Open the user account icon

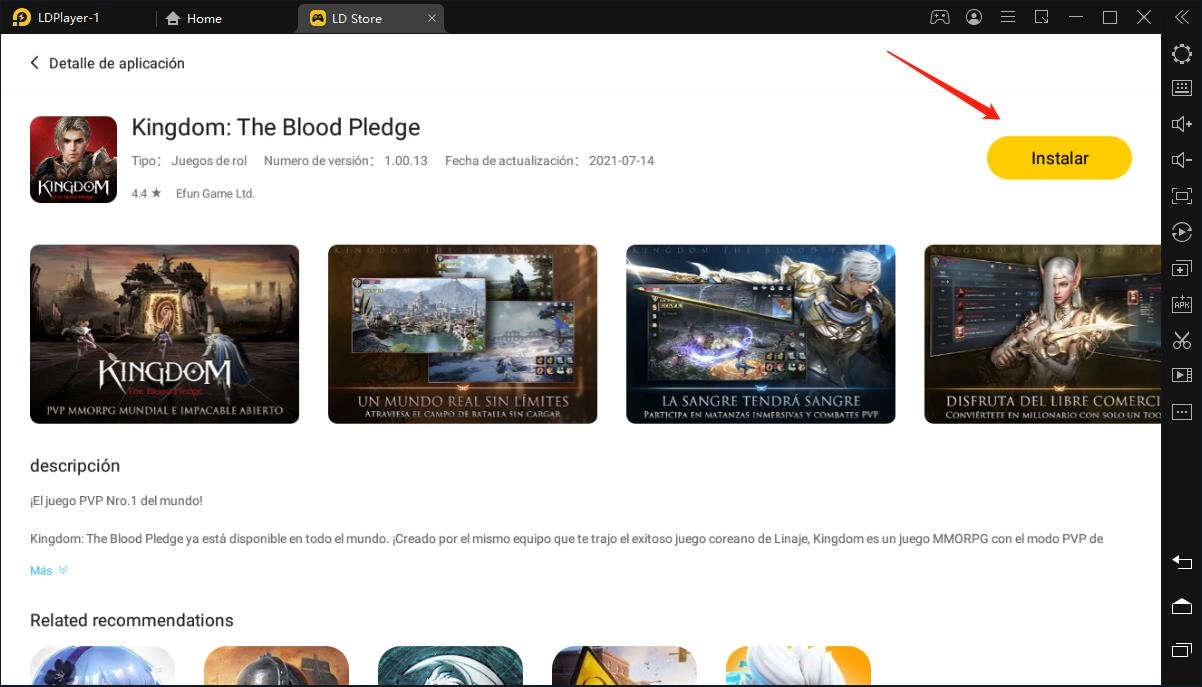click(x=974, y=18)
